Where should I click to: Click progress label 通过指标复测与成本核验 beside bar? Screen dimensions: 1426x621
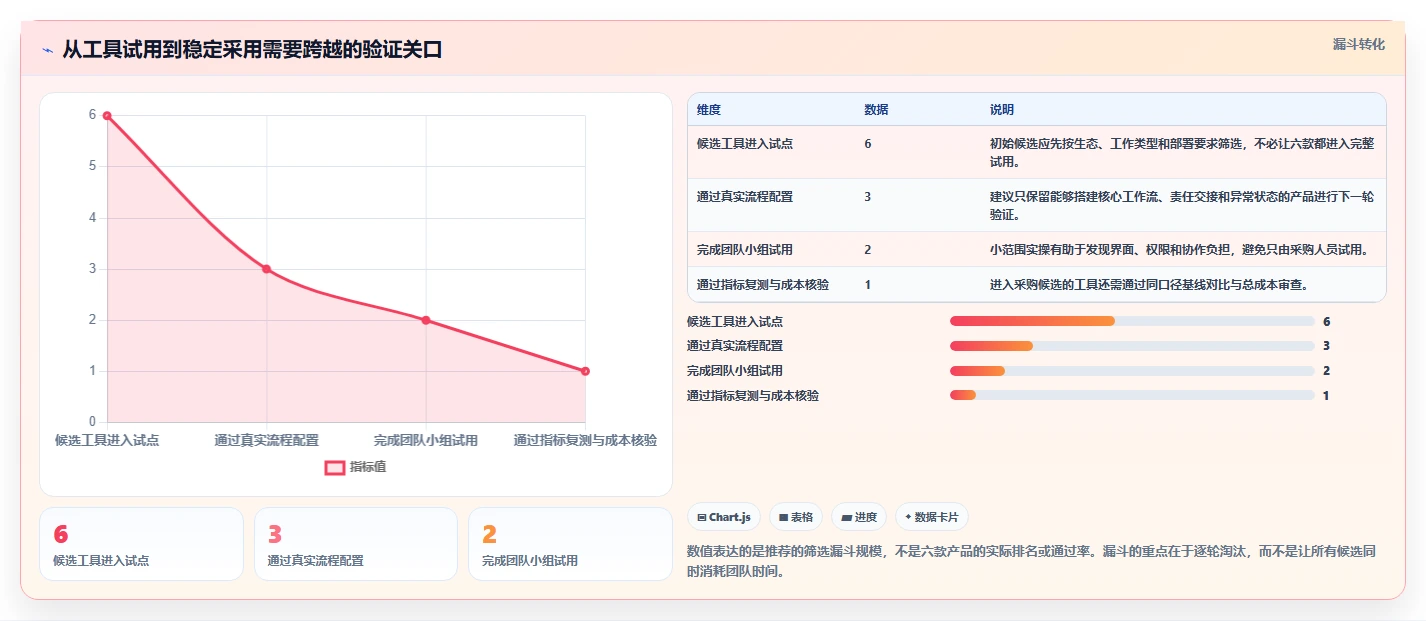753,396
